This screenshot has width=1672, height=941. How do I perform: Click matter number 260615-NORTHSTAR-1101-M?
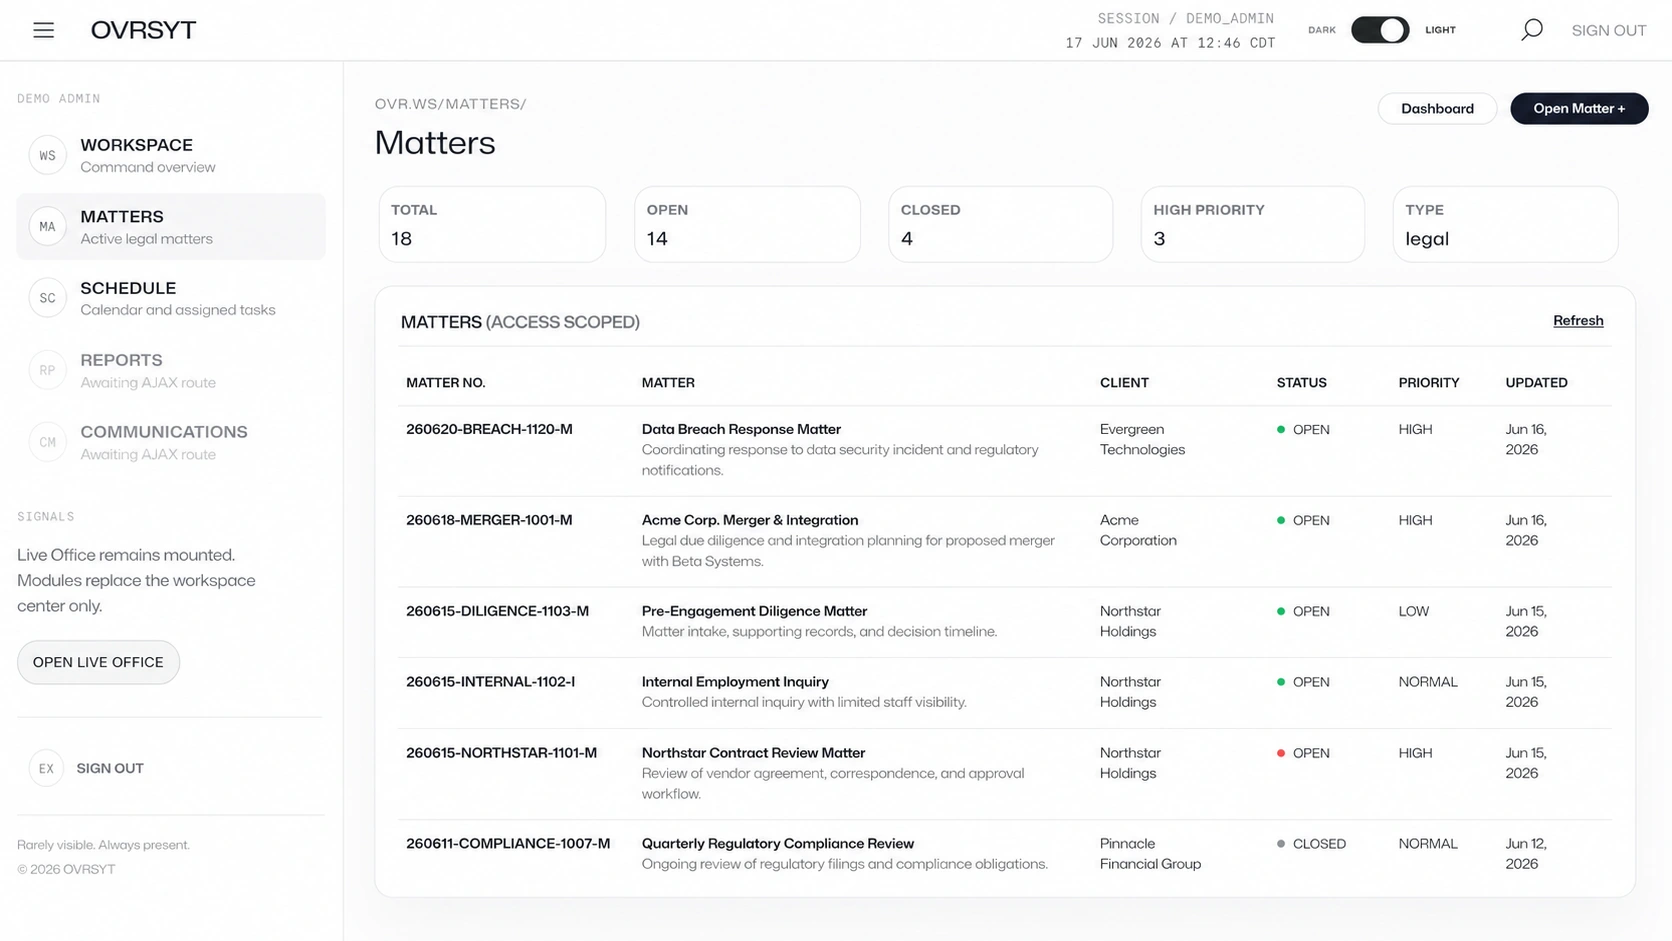[x=501, y=753]
